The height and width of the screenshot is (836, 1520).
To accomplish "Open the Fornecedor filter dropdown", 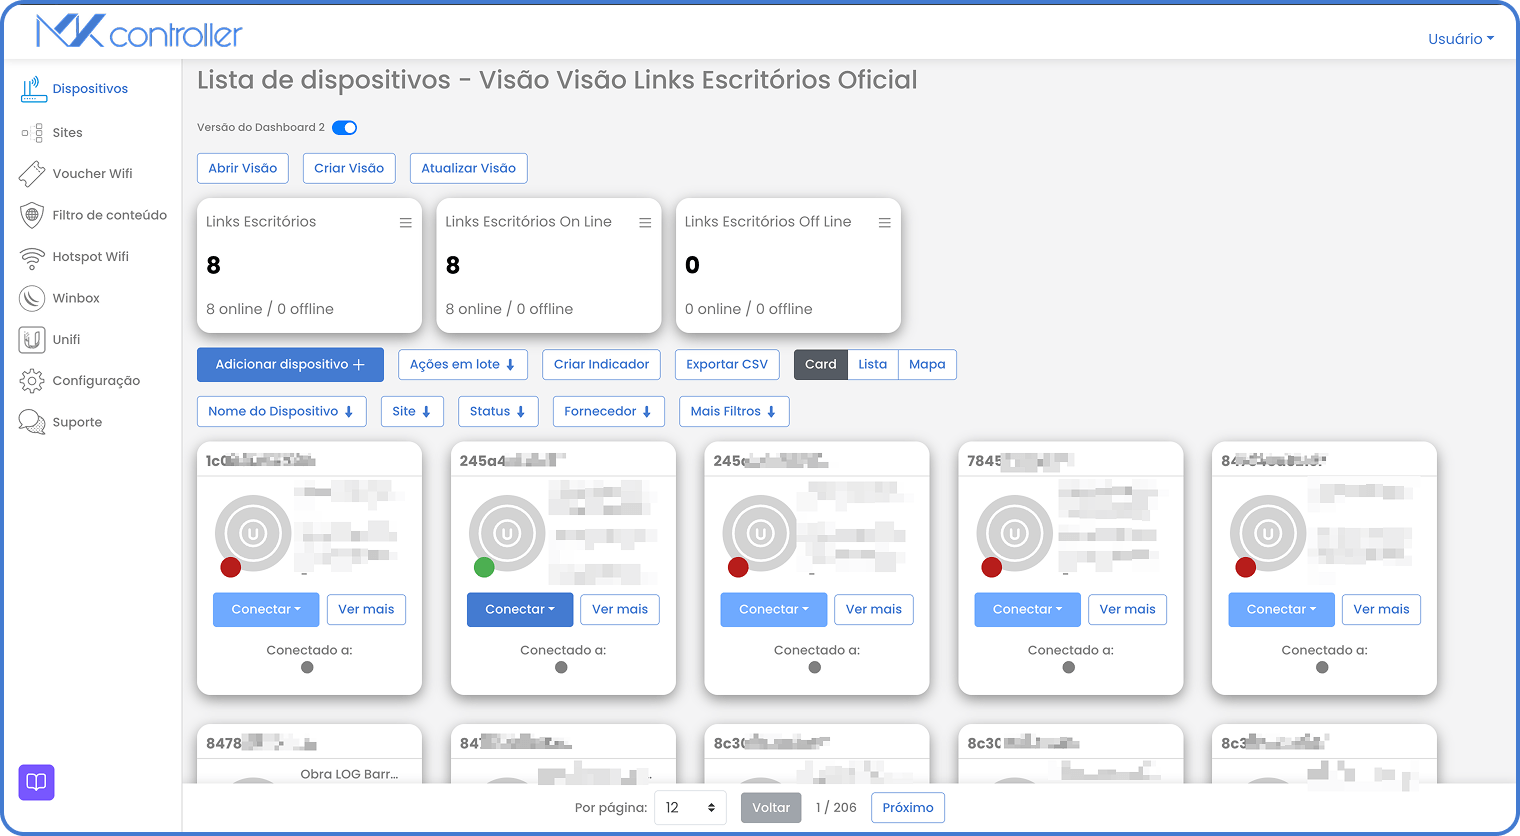I will coord(609,411).
